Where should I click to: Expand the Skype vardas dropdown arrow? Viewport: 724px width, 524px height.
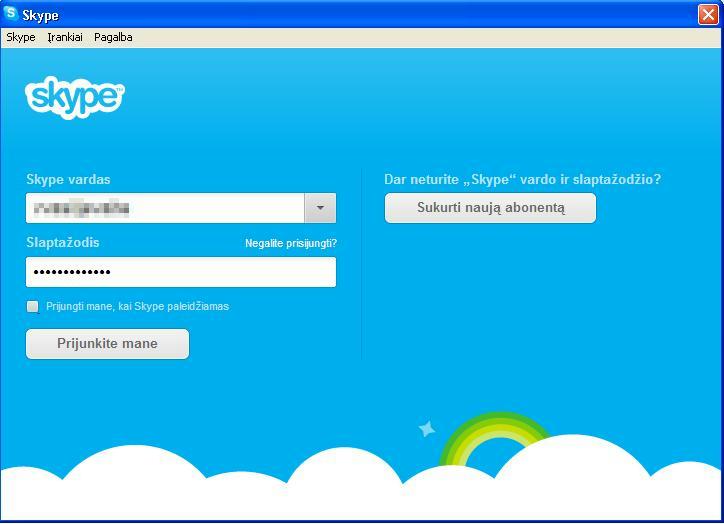pyautogui.click(x=320, y=208)
